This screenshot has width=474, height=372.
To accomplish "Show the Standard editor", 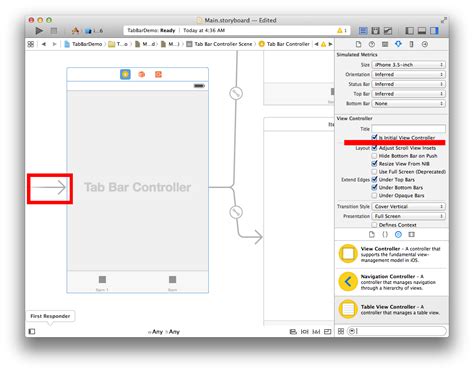I will coord(363,31).
